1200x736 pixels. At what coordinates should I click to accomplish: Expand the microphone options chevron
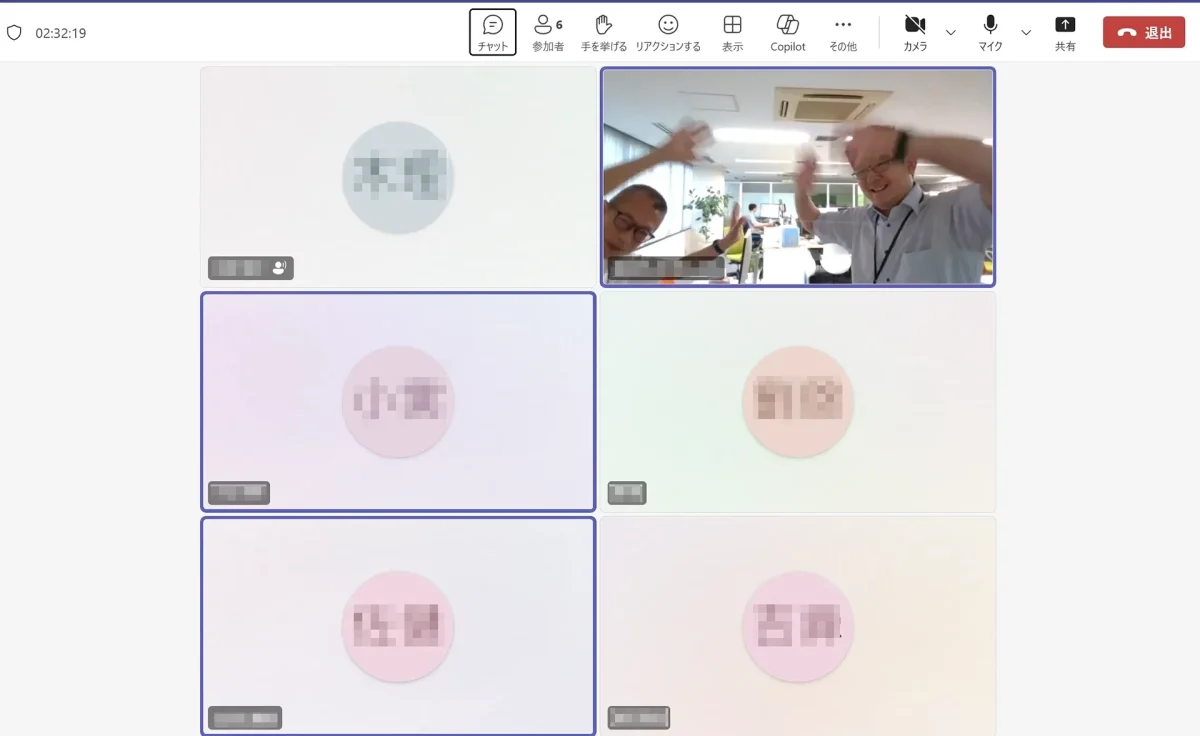coord(1026,33)
